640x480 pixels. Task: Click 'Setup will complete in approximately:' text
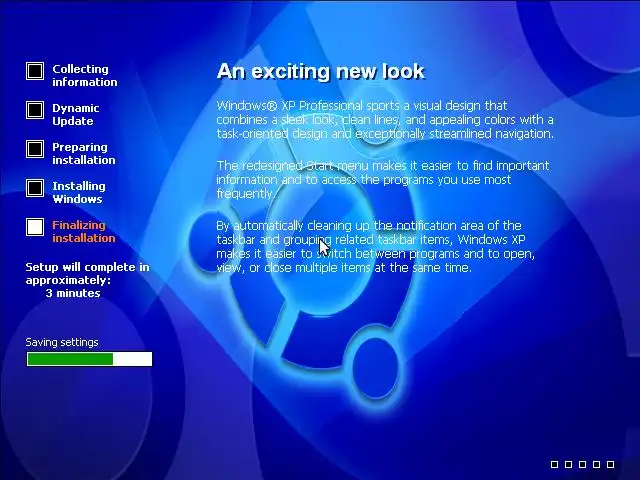pyautogui.click(x=87, y=273)
